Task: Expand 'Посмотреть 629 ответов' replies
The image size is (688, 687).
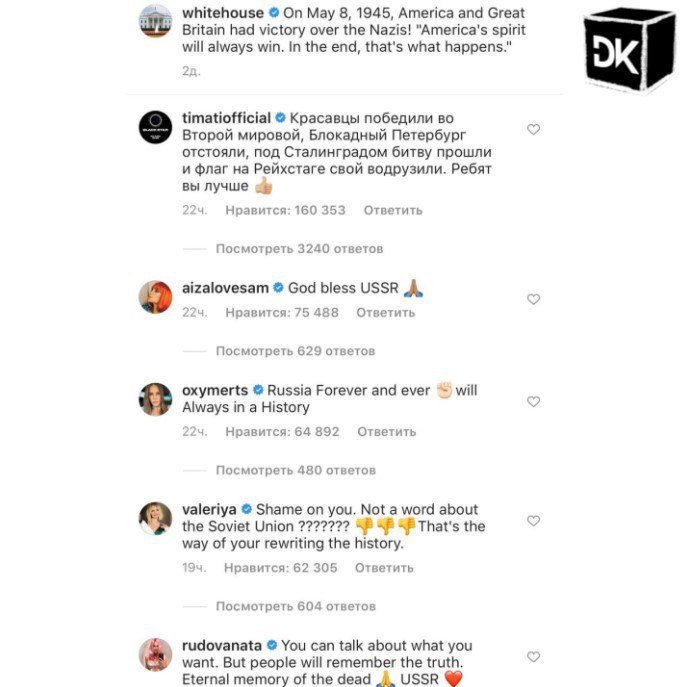Action: point(295,351)
